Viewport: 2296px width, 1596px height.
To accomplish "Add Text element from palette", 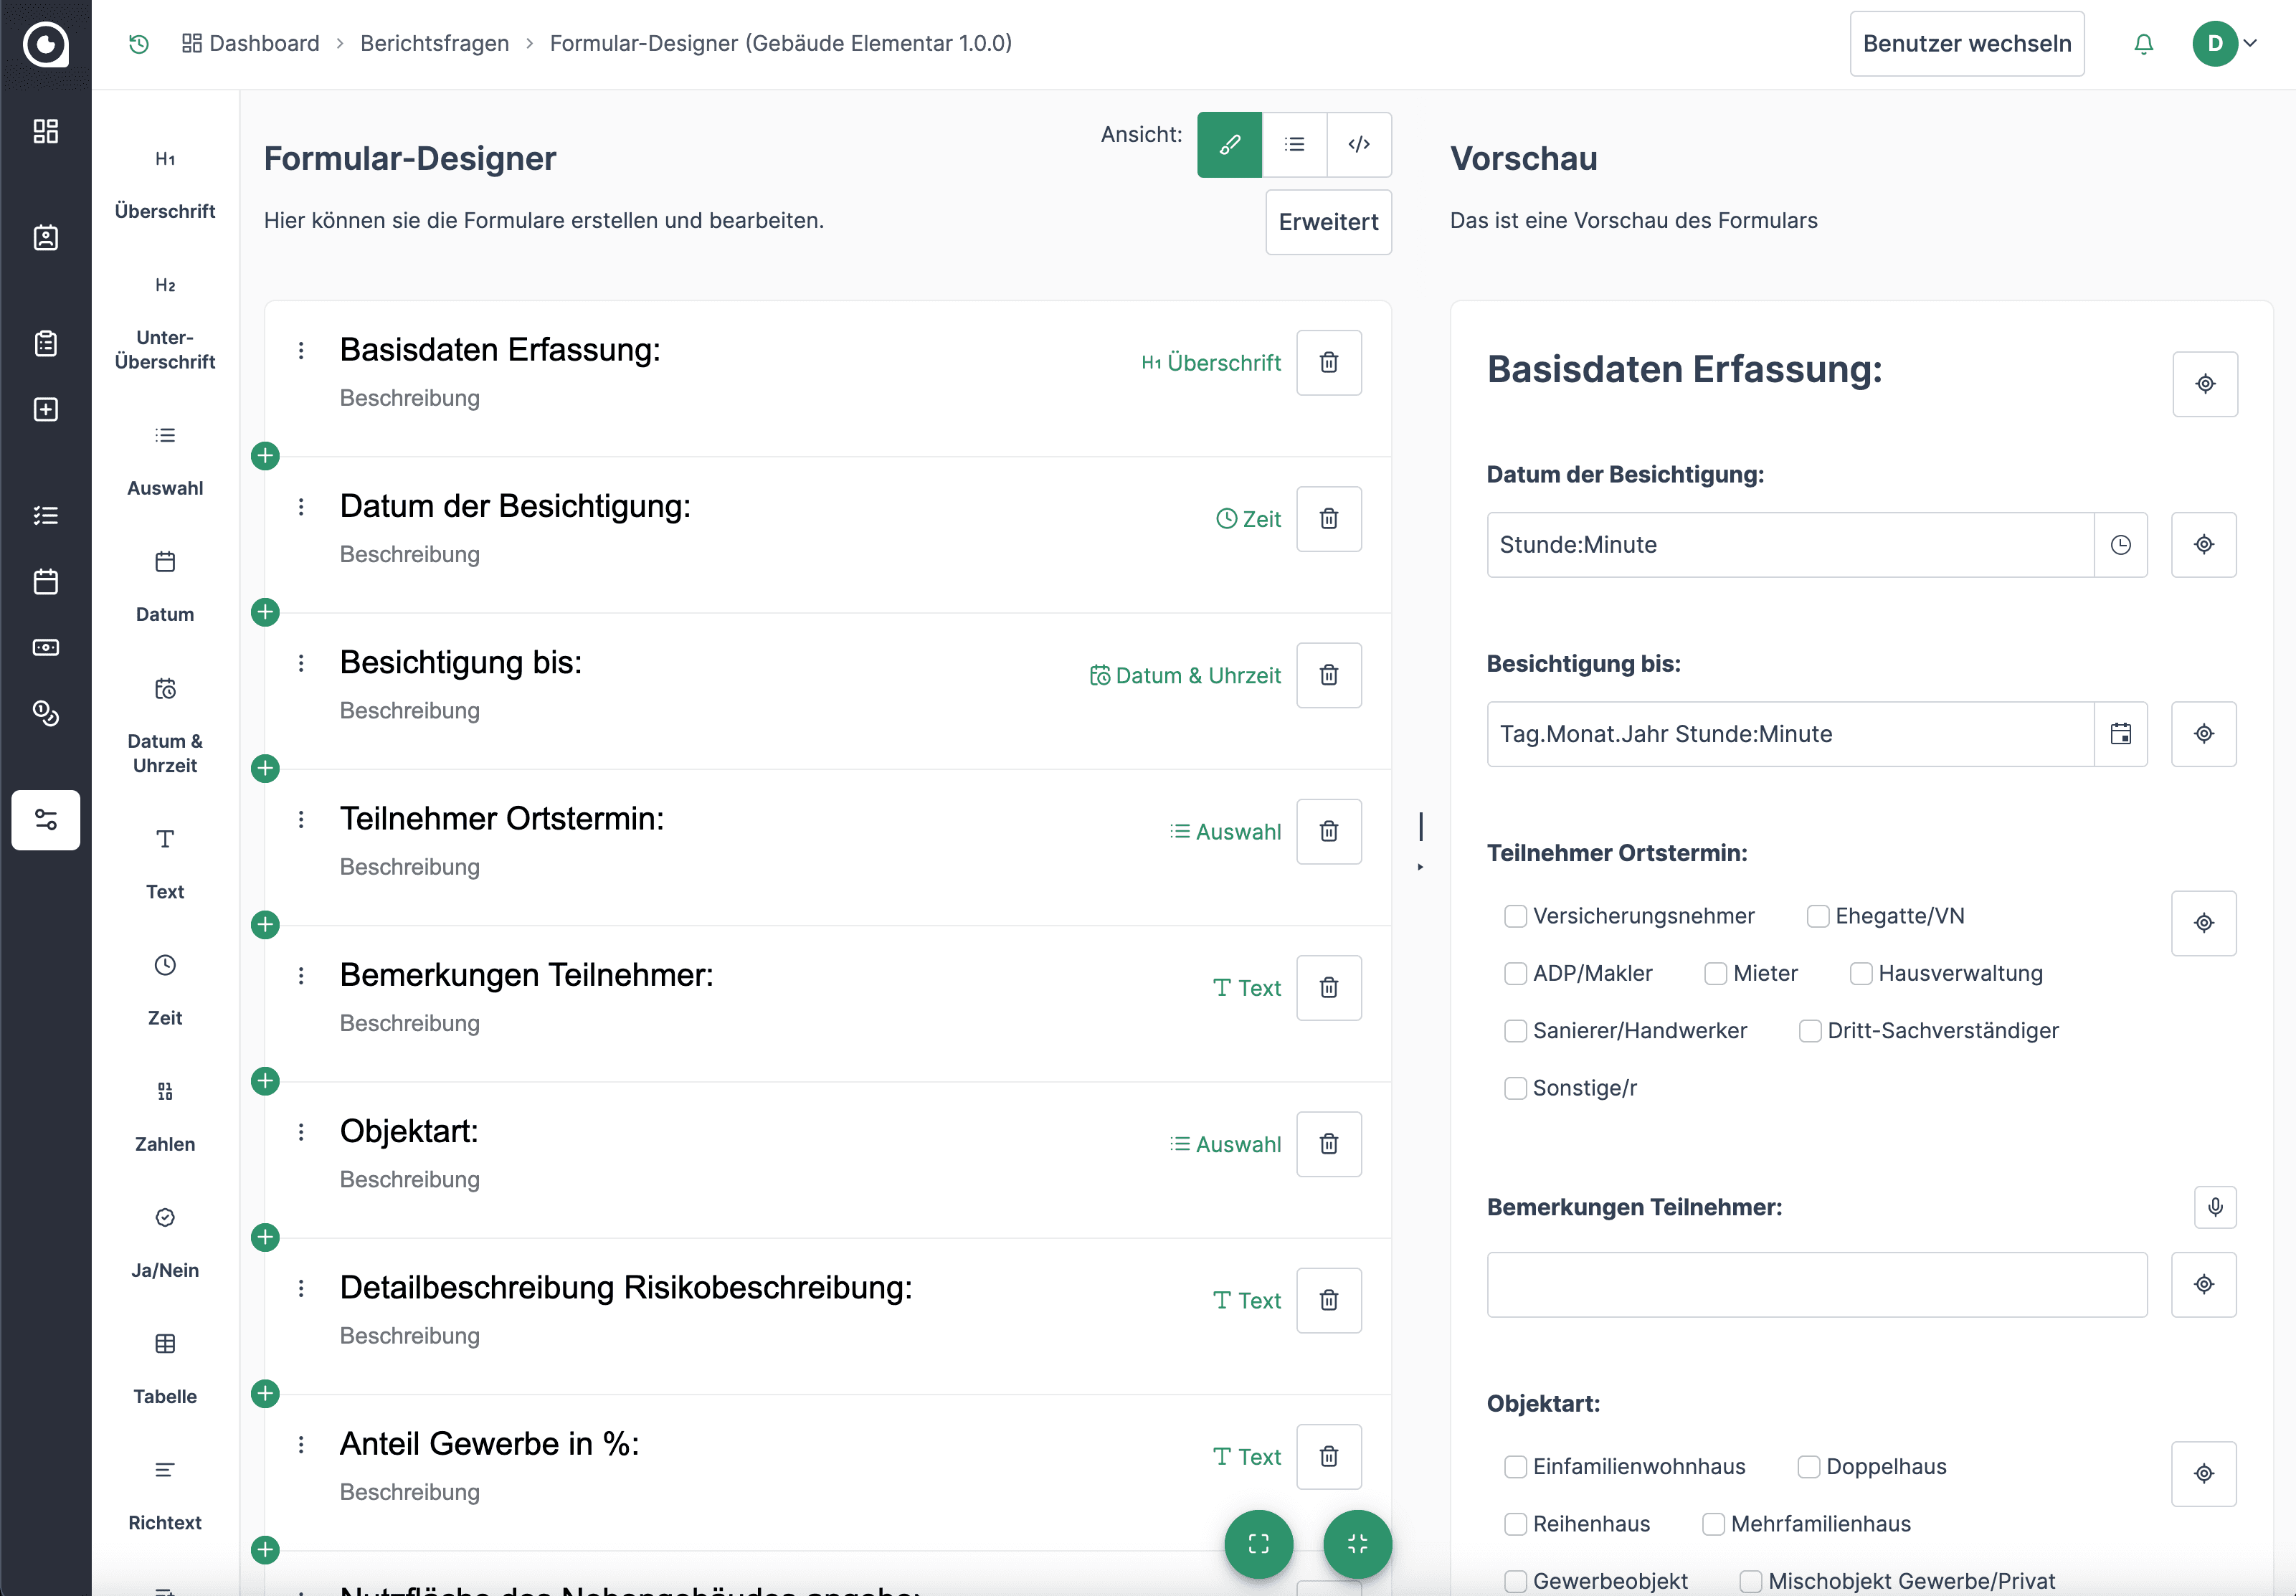I will [x=165, y=865].
